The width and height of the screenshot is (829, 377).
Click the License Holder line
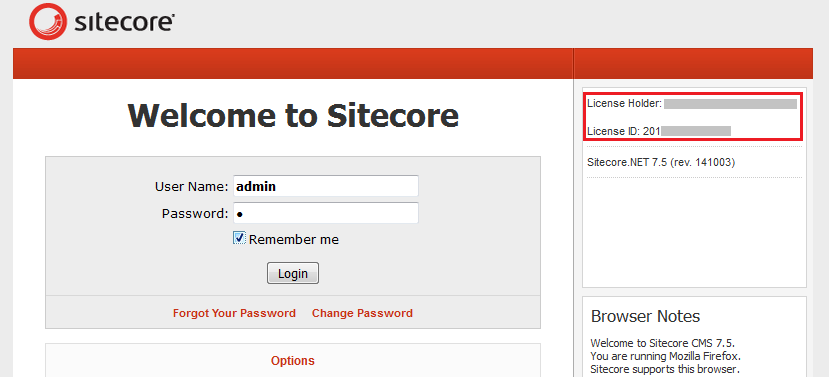pyautogui.click(x=692, y=104)
